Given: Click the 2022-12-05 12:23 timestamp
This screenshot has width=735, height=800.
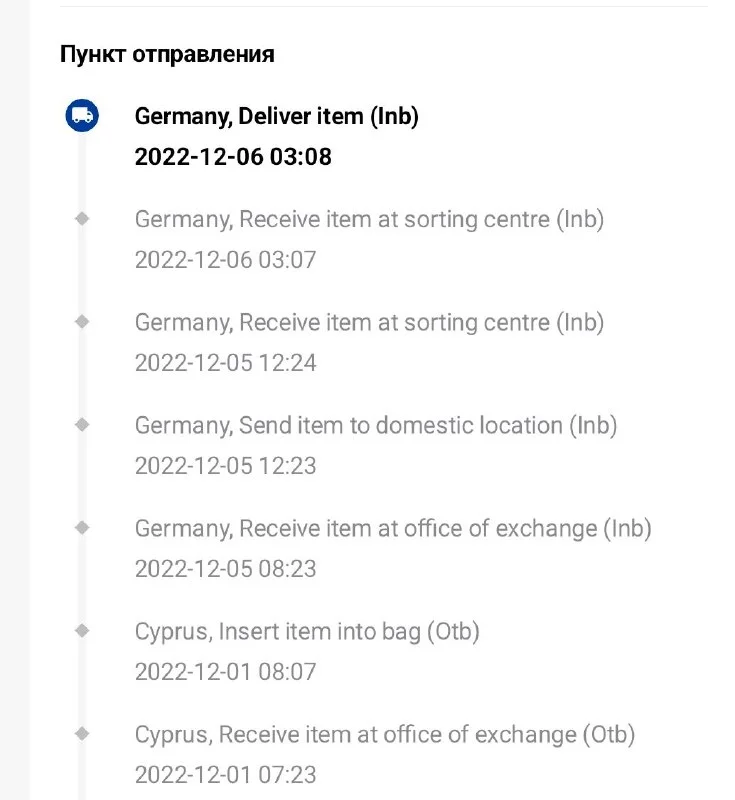Looking at the screenshot, I should 225,466.
